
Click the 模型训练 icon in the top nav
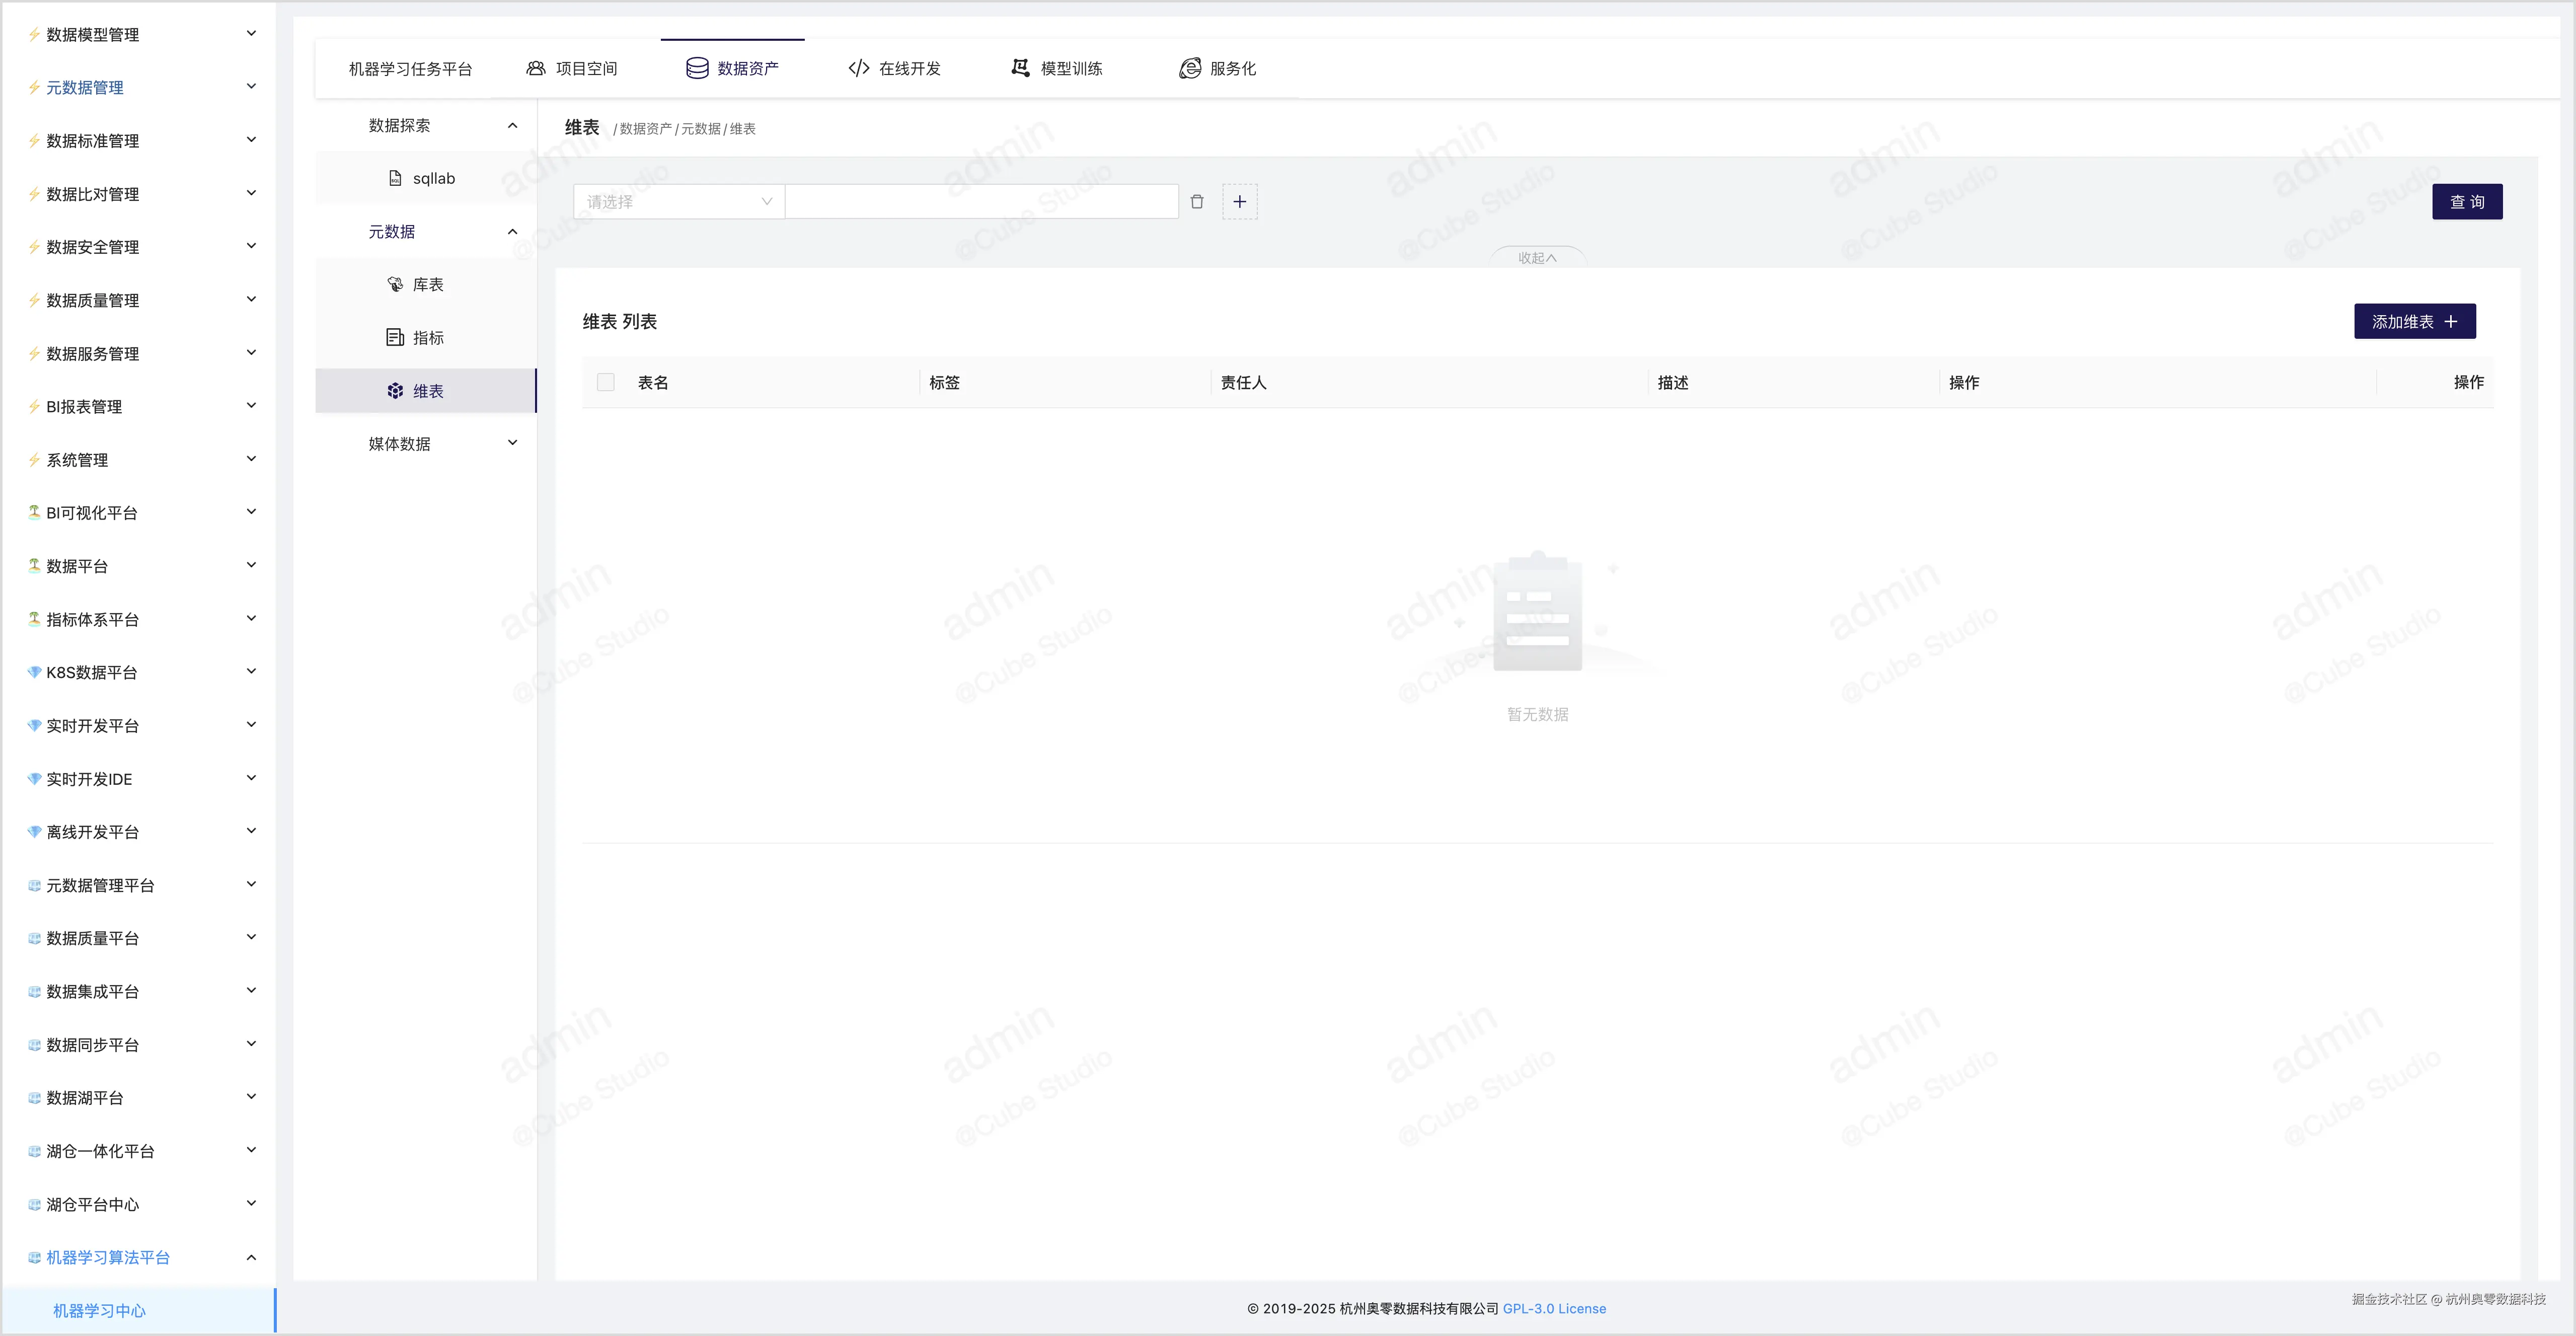[1020, 68]
